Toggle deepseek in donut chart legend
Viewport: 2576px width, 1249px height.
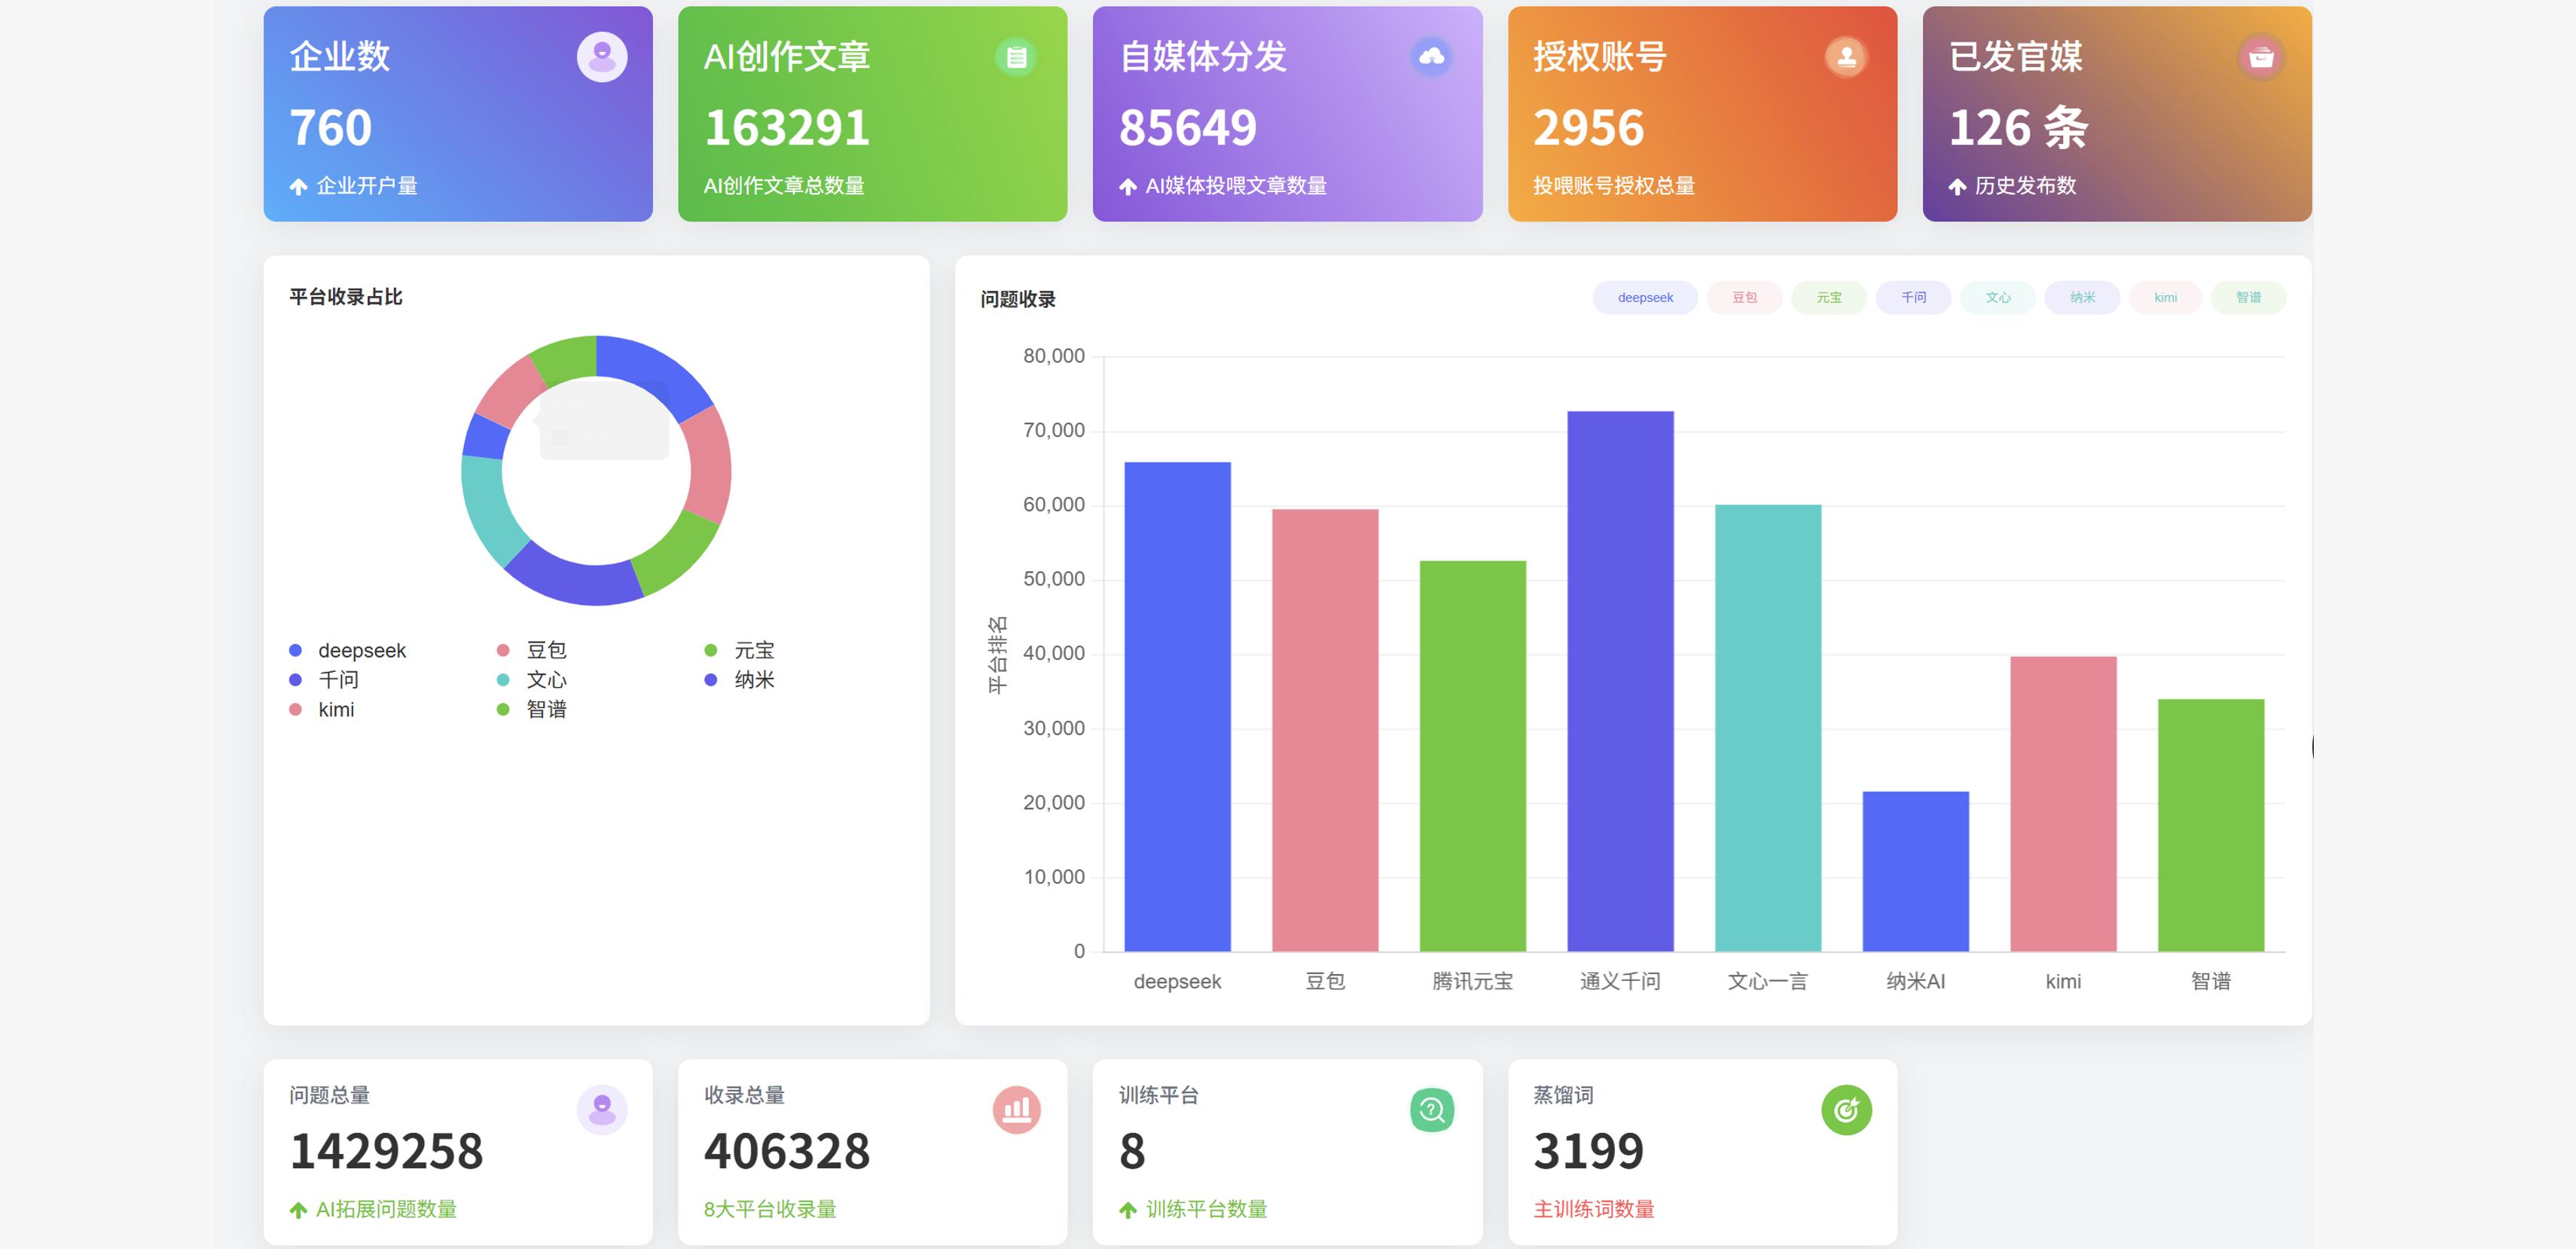coord(348,651)
